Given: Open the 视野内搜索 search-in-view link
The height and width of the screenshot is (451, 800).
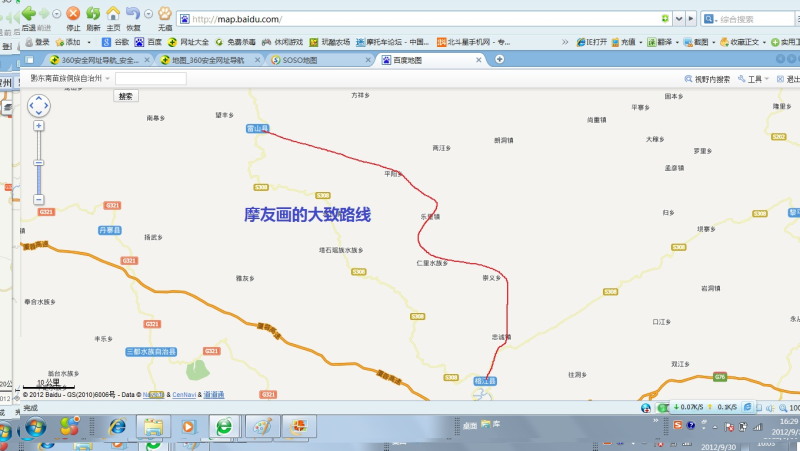Looking at the screenshot, I should tap(708, 79).
